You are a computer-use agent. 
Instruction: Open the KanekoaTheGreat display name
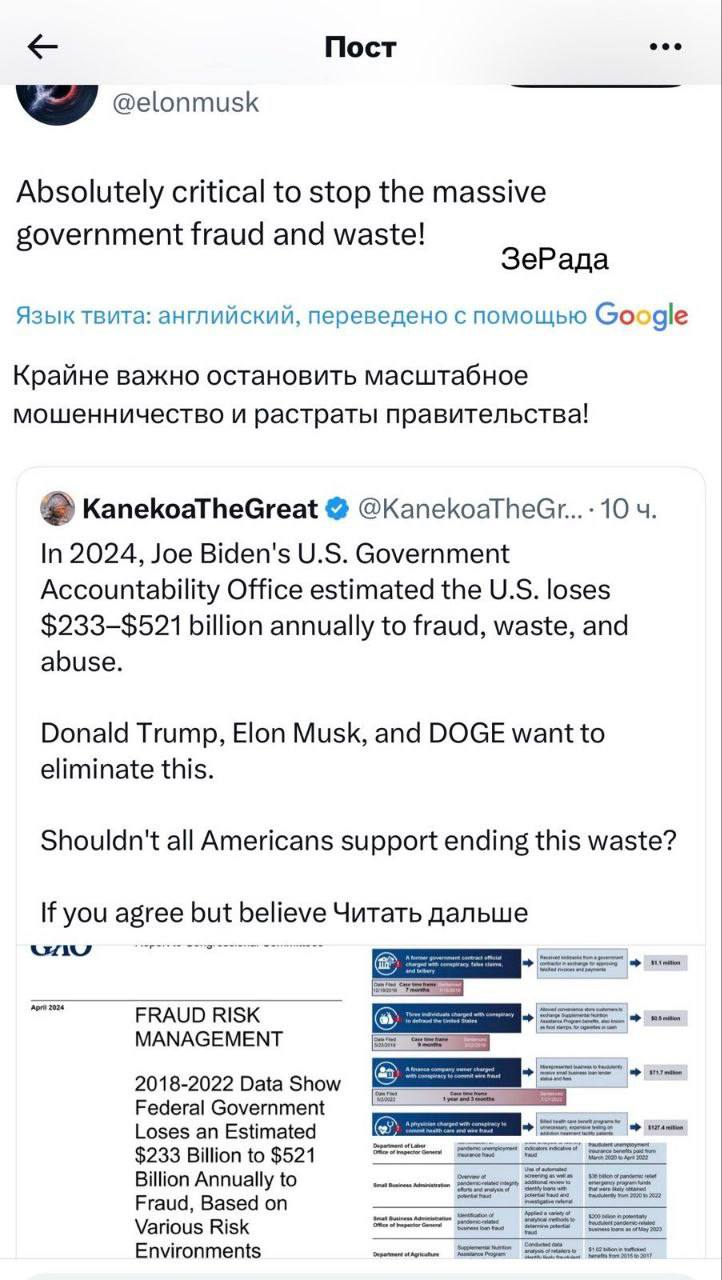coord(200,509)
